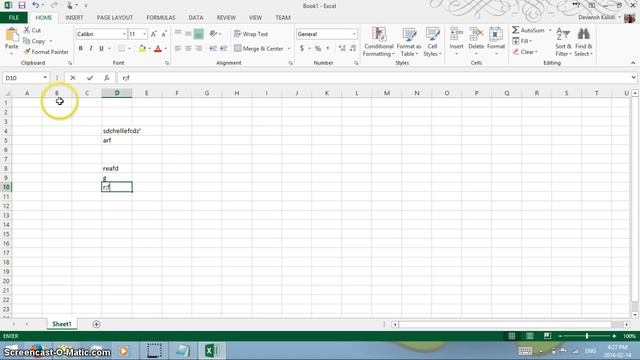Switch to PAGE LAYOUT tab
Viewport: 640px width, 360px height.
(x=115, y=18)
